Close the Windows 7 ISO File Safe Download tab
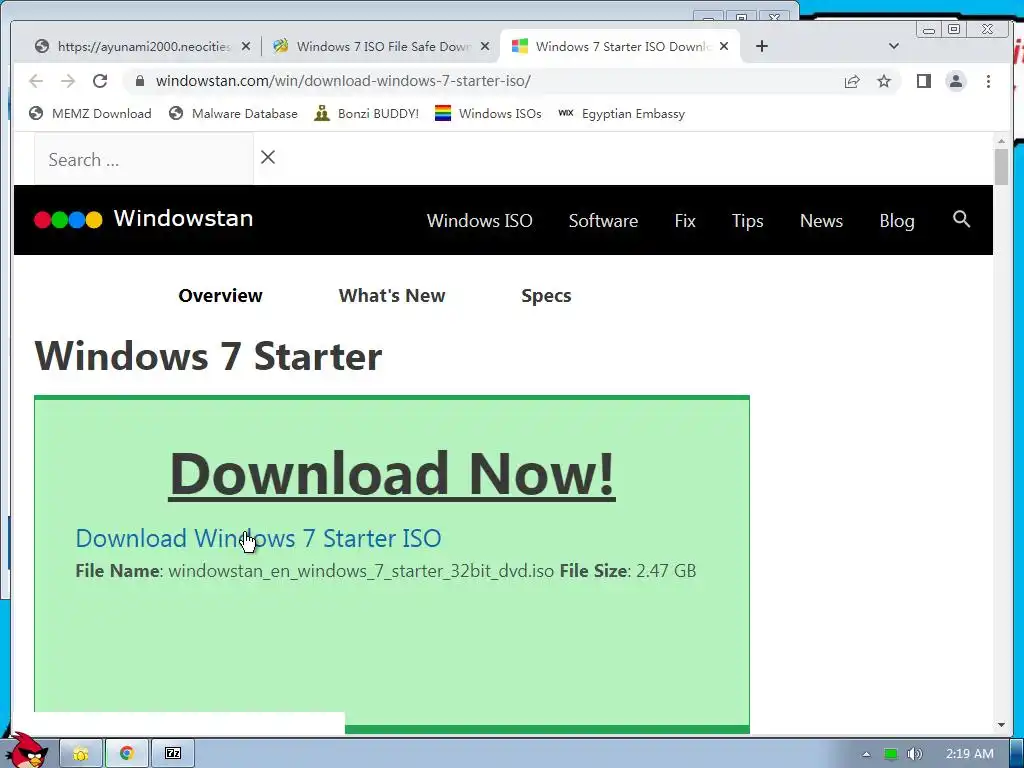The image size is (1024, 768). tap(485, 46)
